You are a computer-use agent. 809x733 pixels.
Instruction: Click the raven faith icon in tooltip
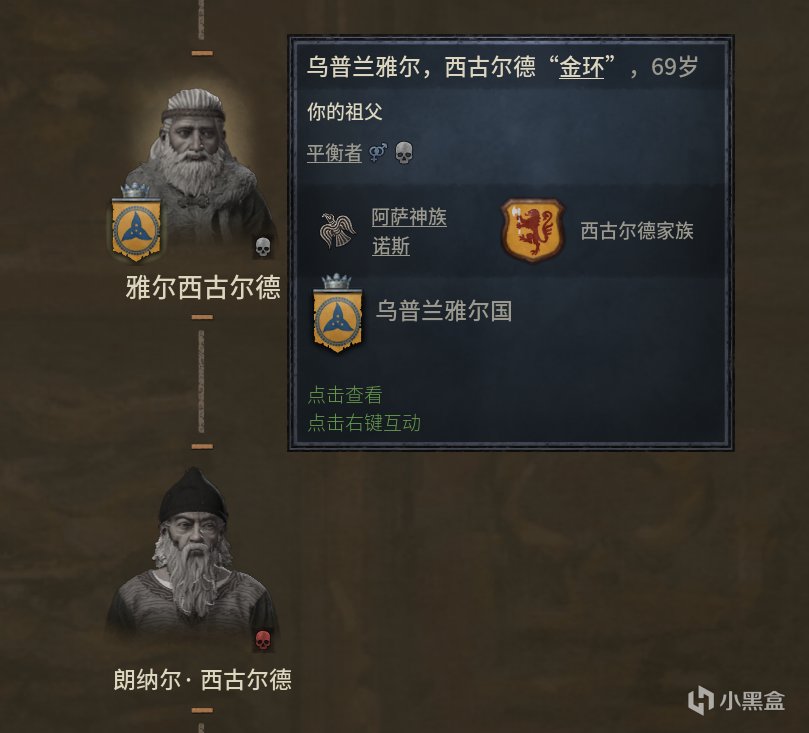(x=338, y=231)
